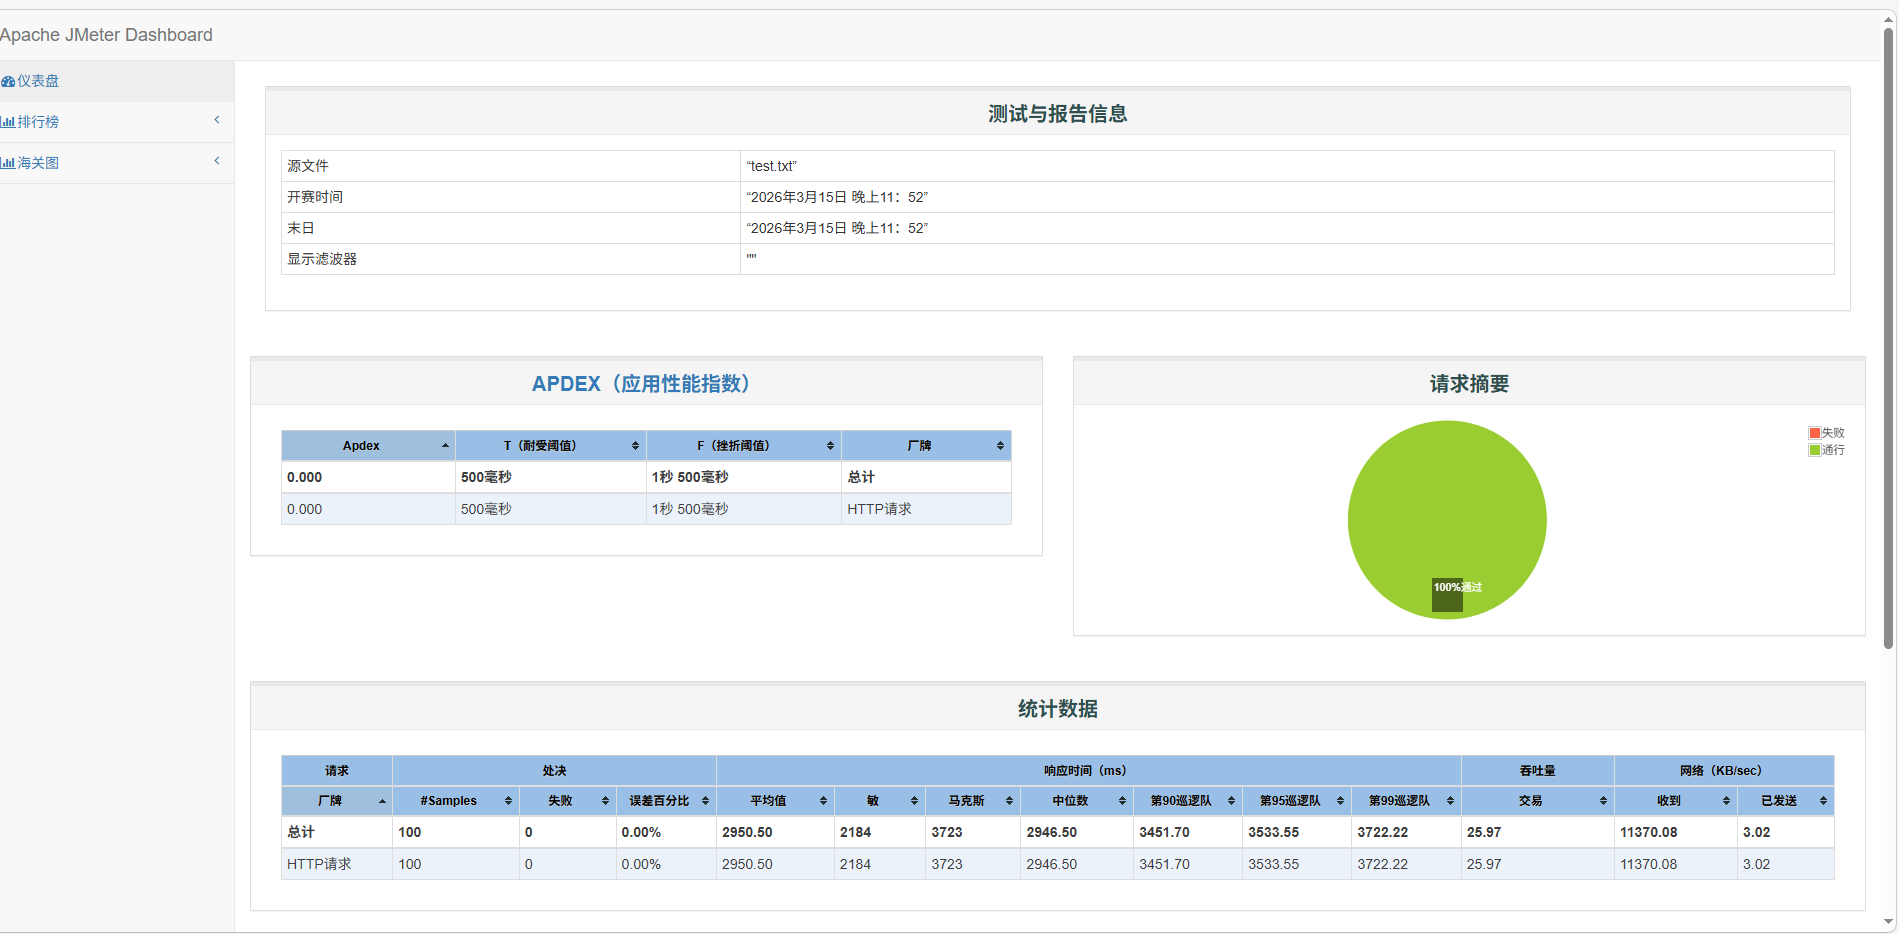
Task: Sort statistics table by 第90巡逻队 column
Action: click(x=1188, y=801)
